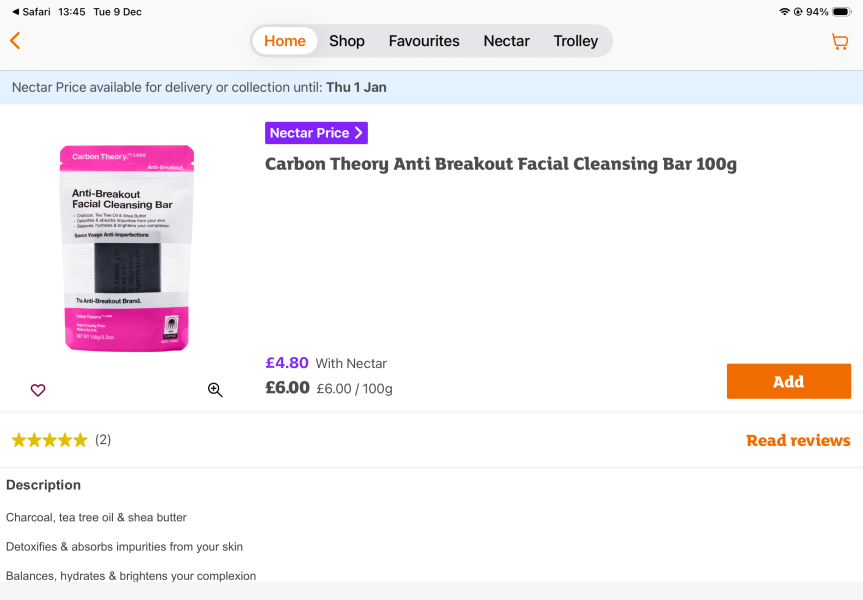Tap the battery status icon

(x=842, y=12)
